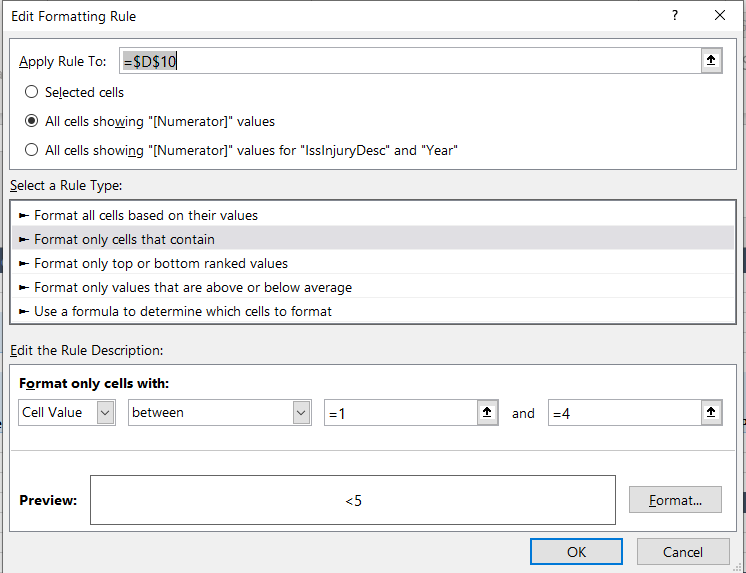Click the <5 preview box
This screenshot has height=573, width=746.
click(353, 500)
